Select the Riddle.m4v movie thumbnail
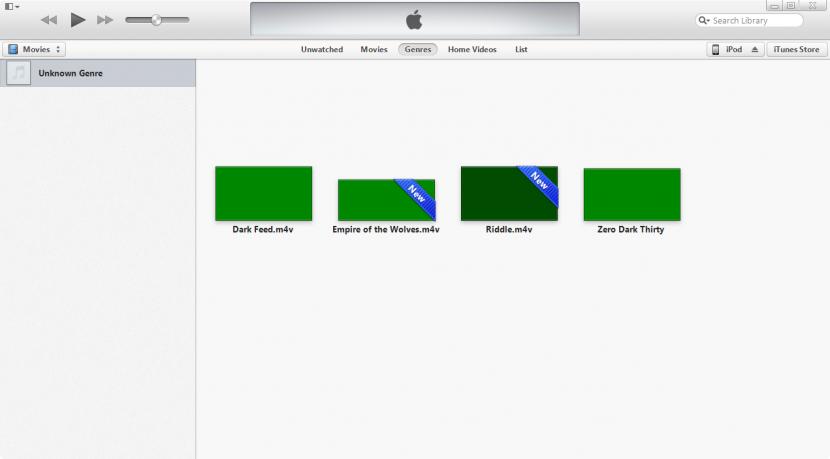This screenshot has width=830, height=459. click(509, 194)
